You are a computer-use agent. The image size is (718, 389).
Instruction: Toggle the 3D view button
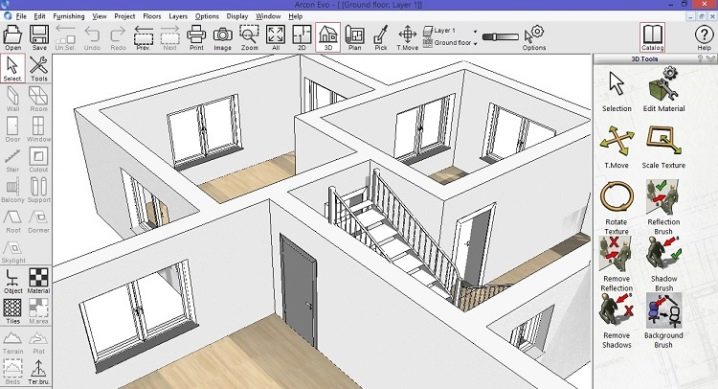click(x=328, y=38)
